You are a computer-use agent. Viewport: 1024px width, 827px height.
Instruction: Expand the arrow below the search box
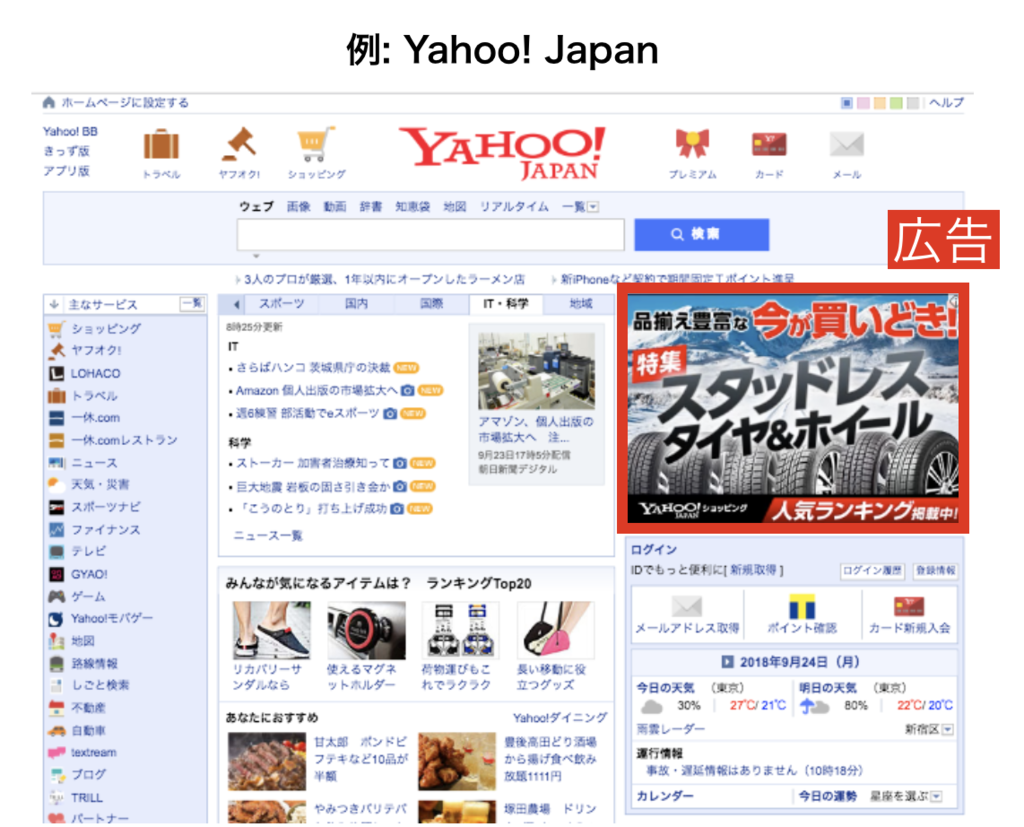click(x=256, y=256)
